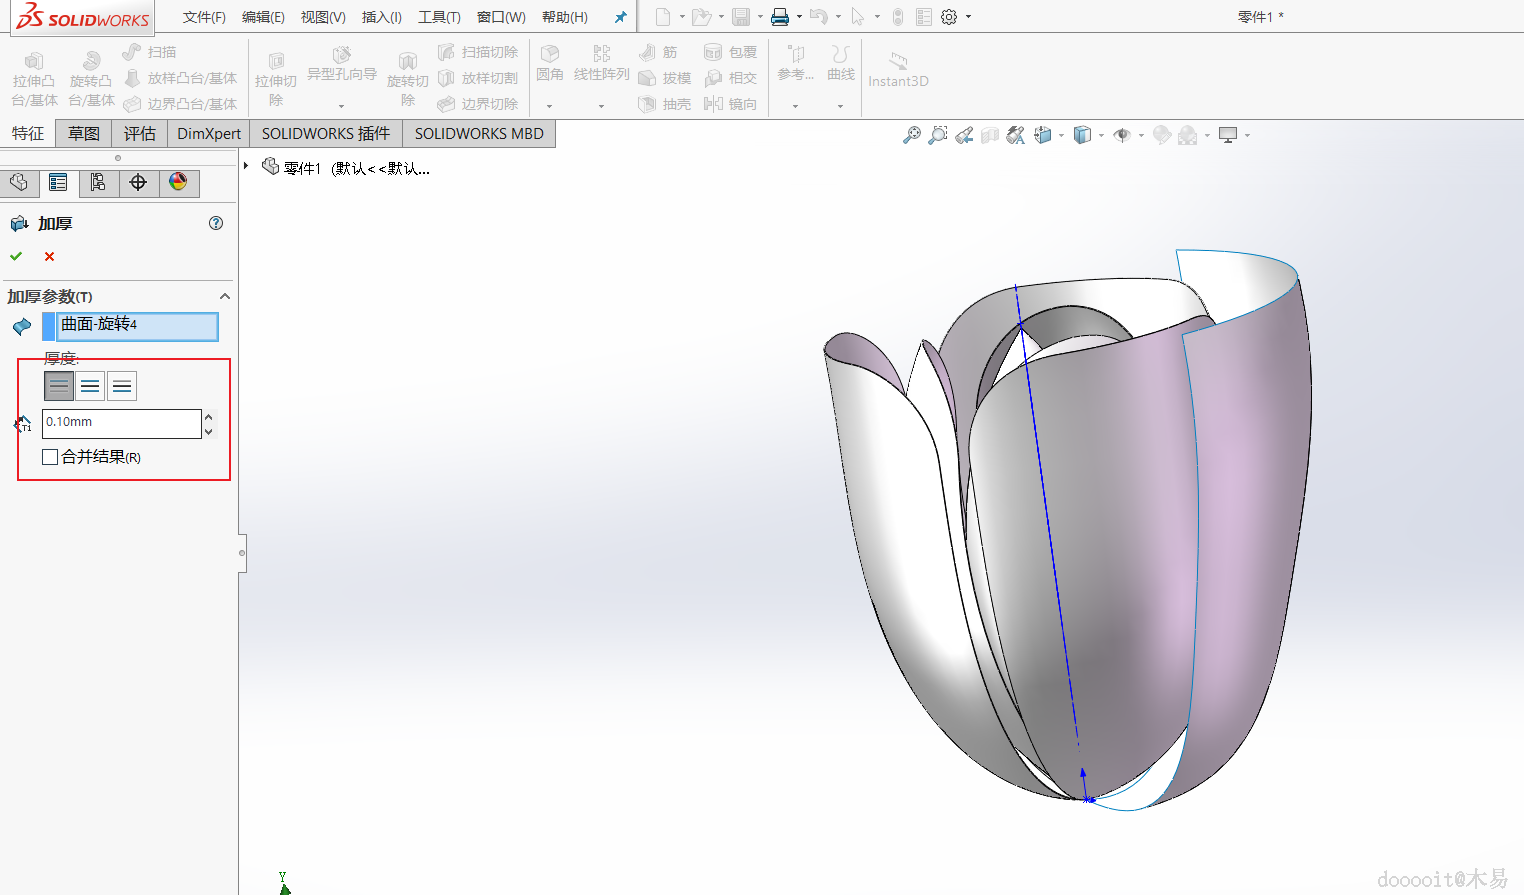Viewport: 1524px width, 895px height.
Task: Collapse the 加厚参数 section
Action: point(225,296)
